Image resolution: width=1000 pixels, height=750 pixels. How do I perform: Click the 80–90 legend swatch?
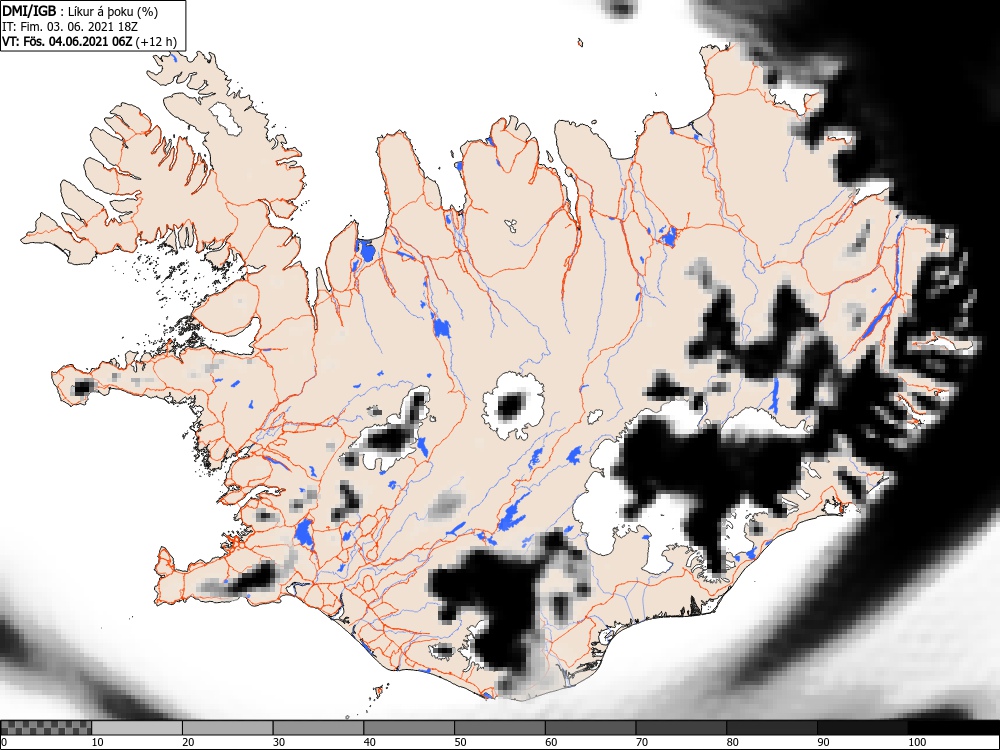pyautogui.click(x=771, y=728)
